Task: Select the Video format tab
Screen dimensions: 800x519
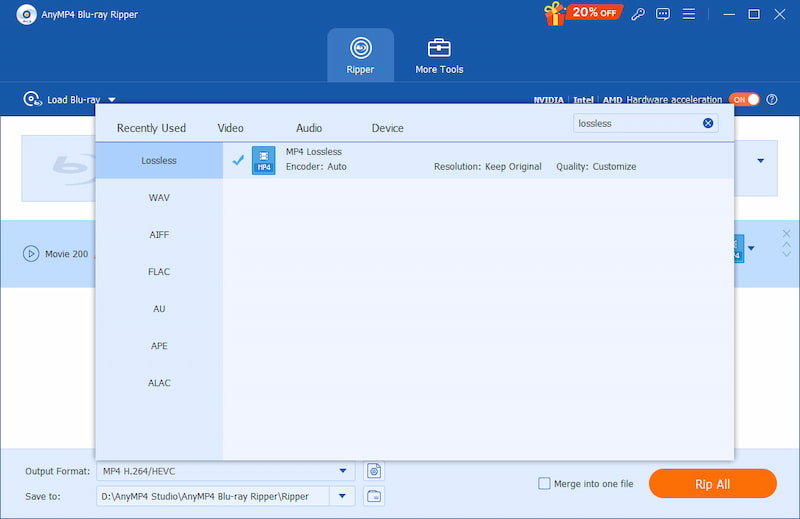Action: click(230, 128)
